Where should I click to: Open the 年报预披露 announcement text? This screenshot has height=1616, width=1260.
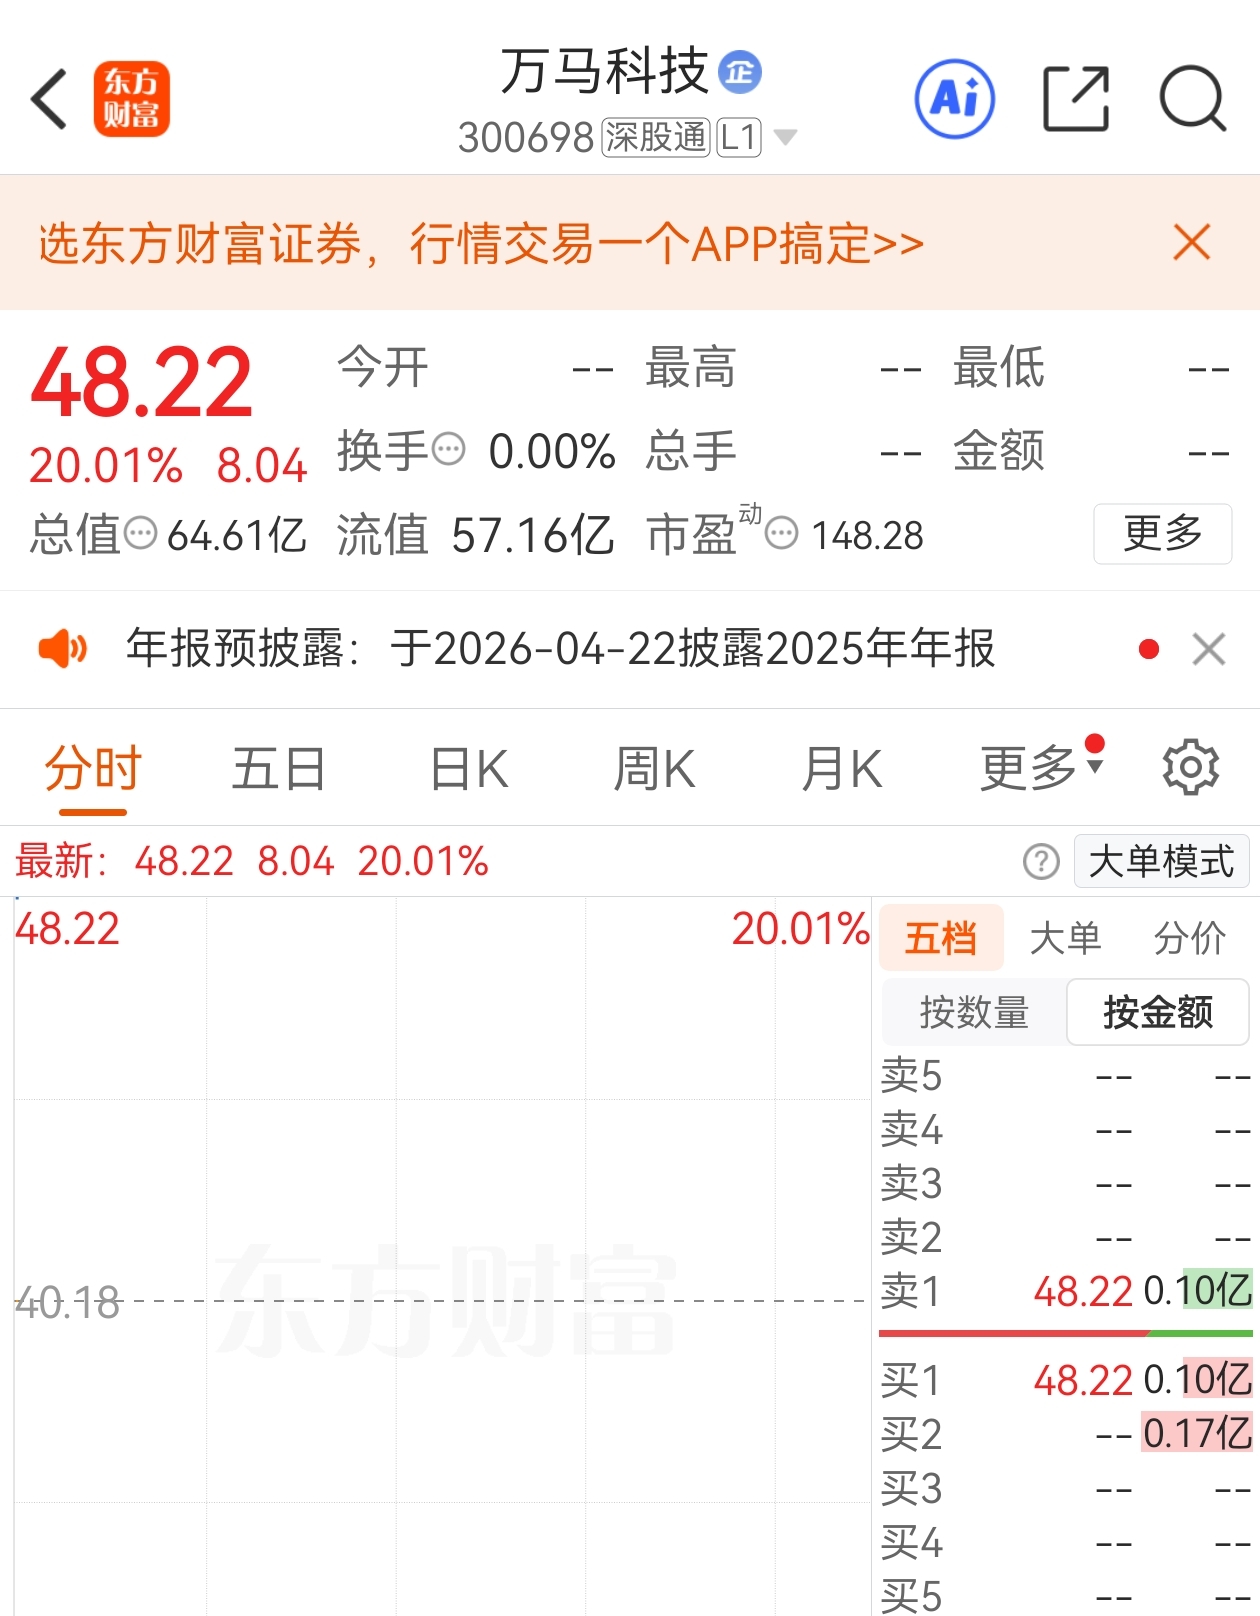pos(561,648)
